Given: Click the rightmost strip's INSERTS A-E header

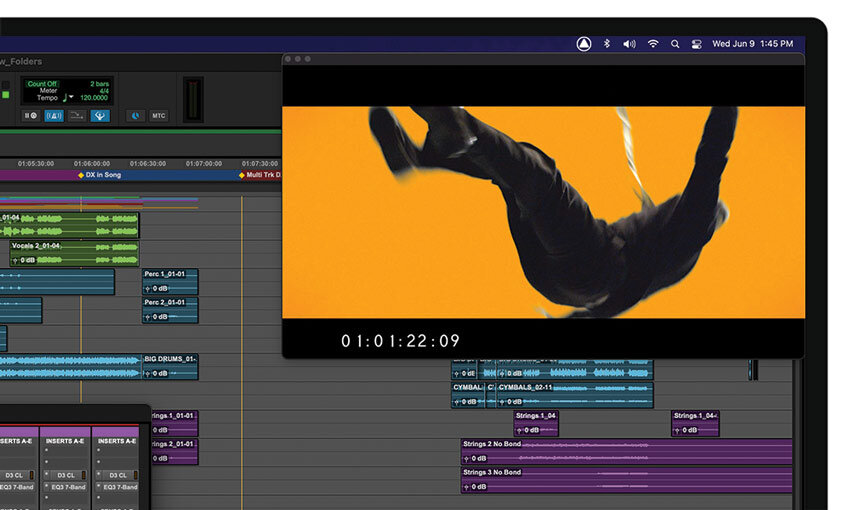Looking at the screenshot, I should tap(117, 441).
